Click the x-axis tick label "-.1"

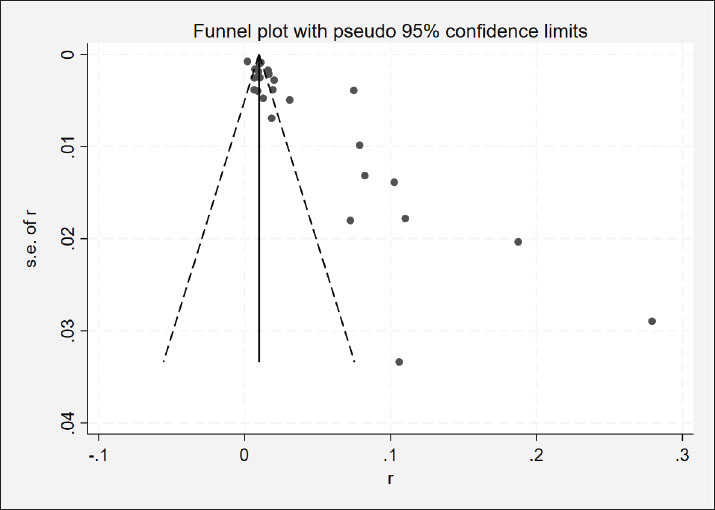pos(98,456)
